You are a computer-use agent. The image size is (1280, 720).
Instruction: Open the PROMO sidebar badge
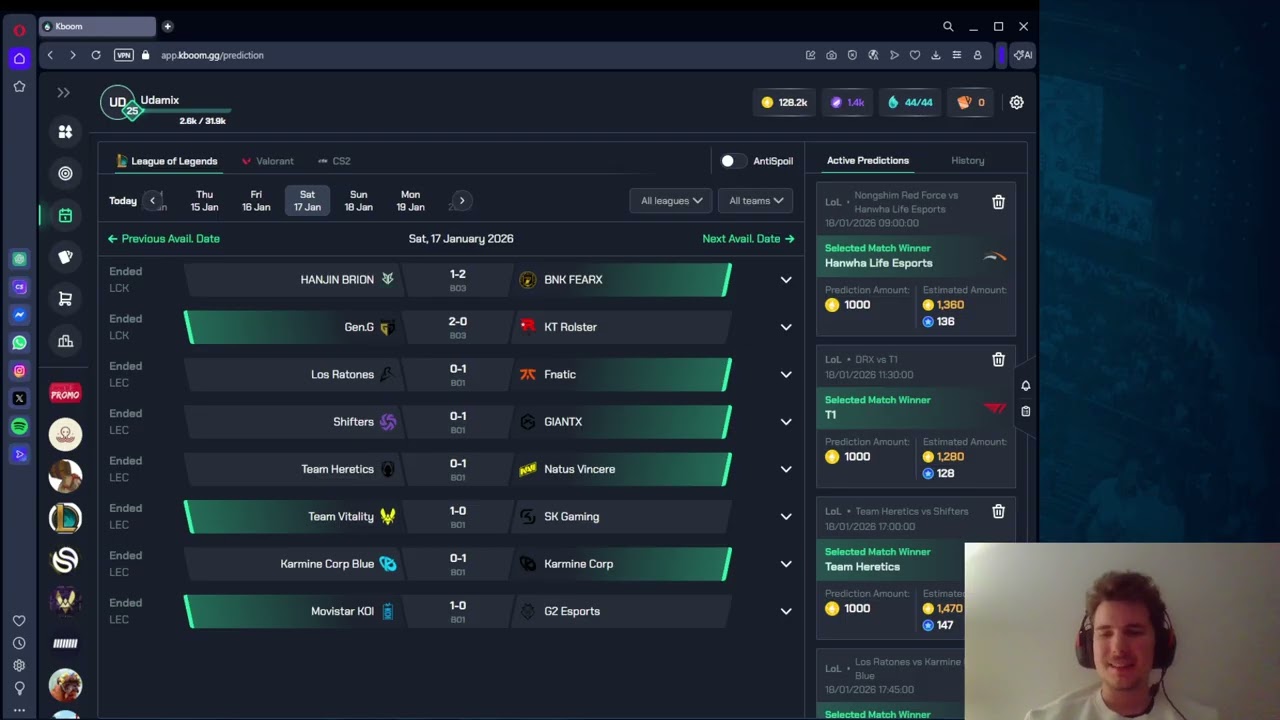[65, 394]
